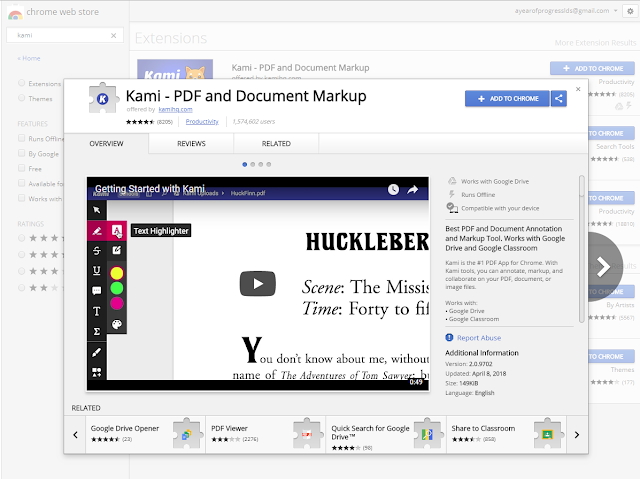This screenshot has height=479, width=640.
Task: Jump to the fourth carousel dot
Action: point(269,164)
